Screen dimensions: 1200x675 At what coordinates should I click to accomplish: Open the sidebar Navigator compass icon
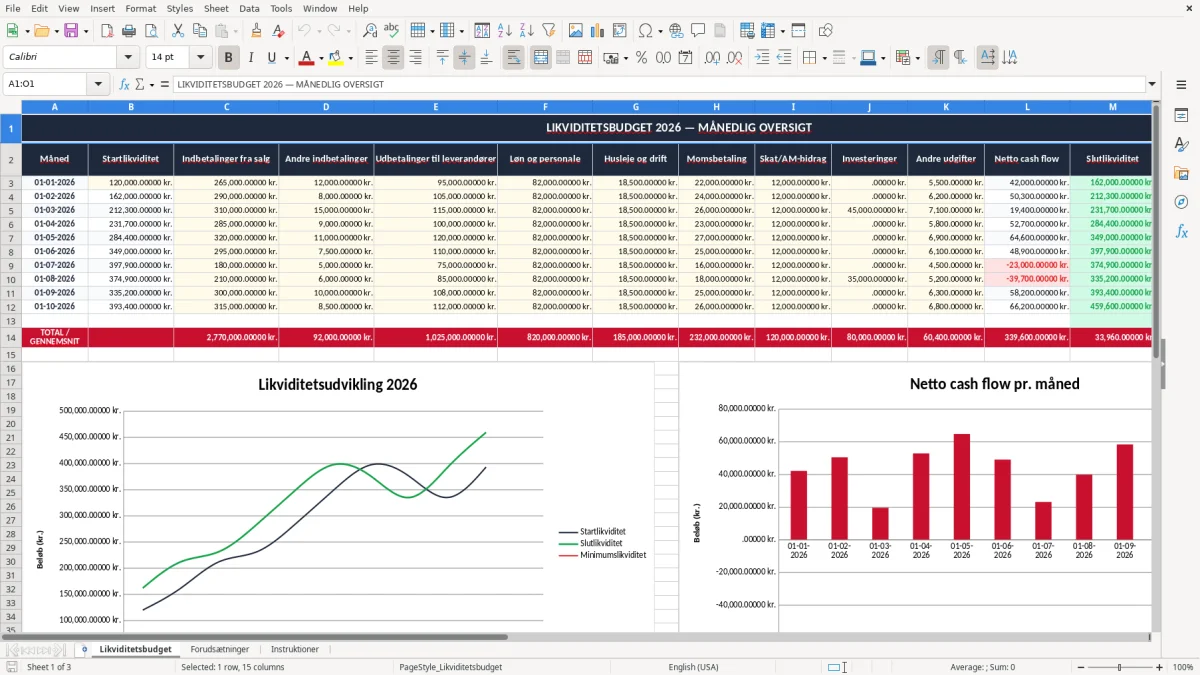(1181, 202)
